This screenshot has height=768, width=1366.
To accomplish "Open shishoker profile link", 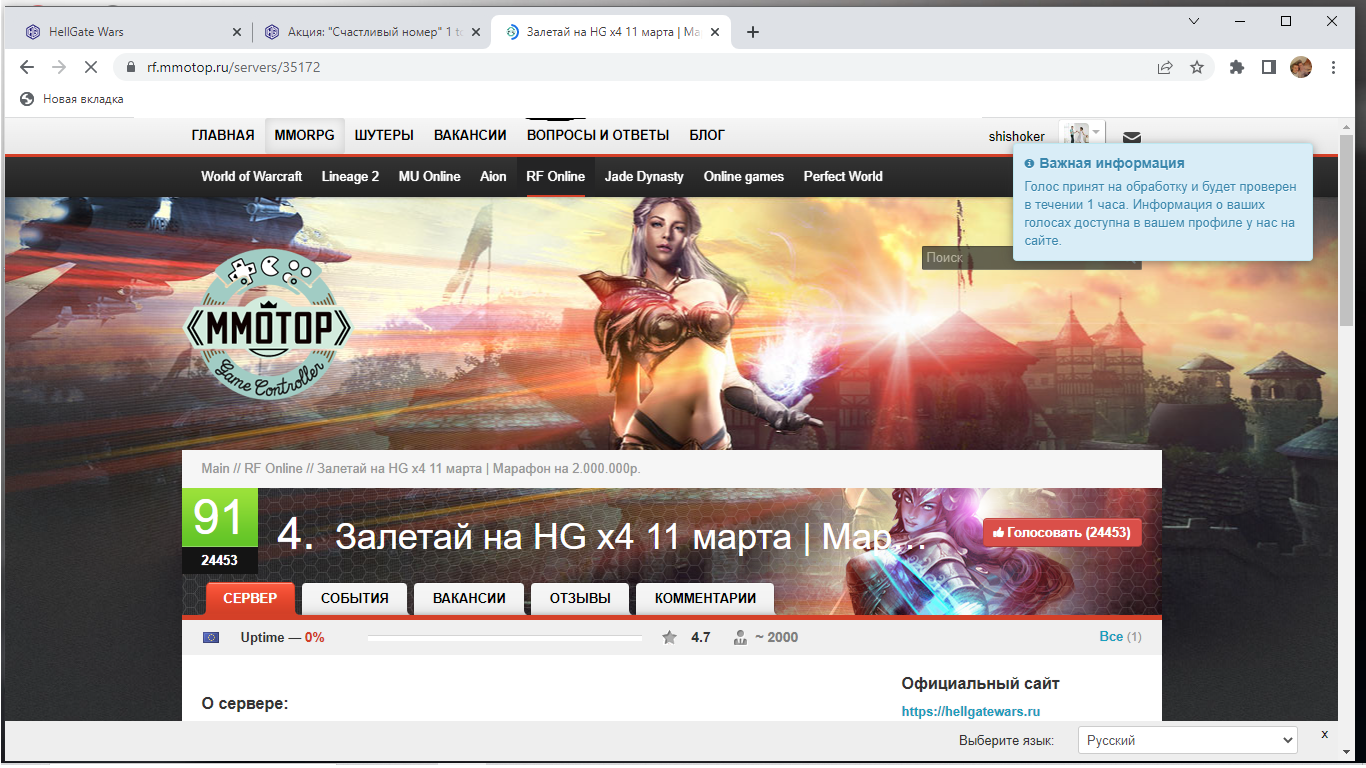I will 1017,136.
